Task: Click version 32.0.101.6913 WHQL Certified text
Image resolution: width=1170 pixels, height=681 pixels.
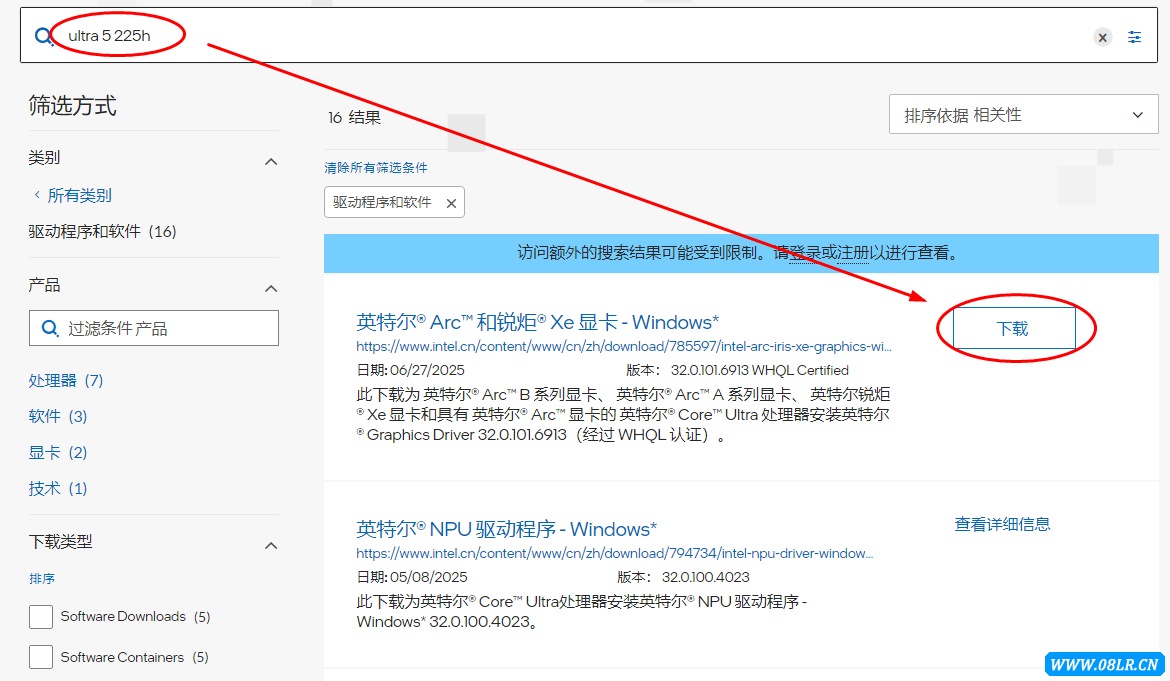Action: (x=760, y=370)
